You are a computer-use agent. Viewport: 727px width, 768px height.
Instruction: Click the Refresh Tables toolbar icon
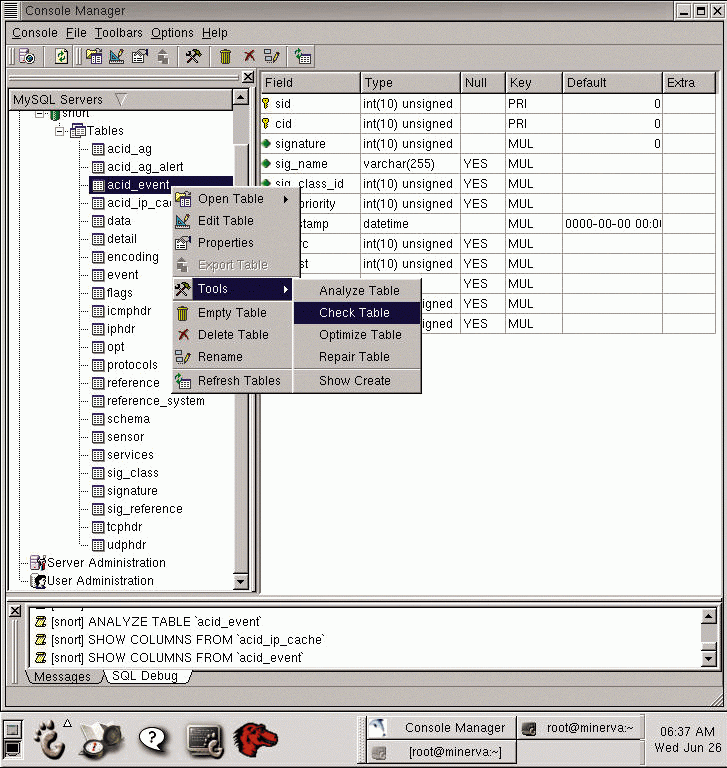[302, 57]
